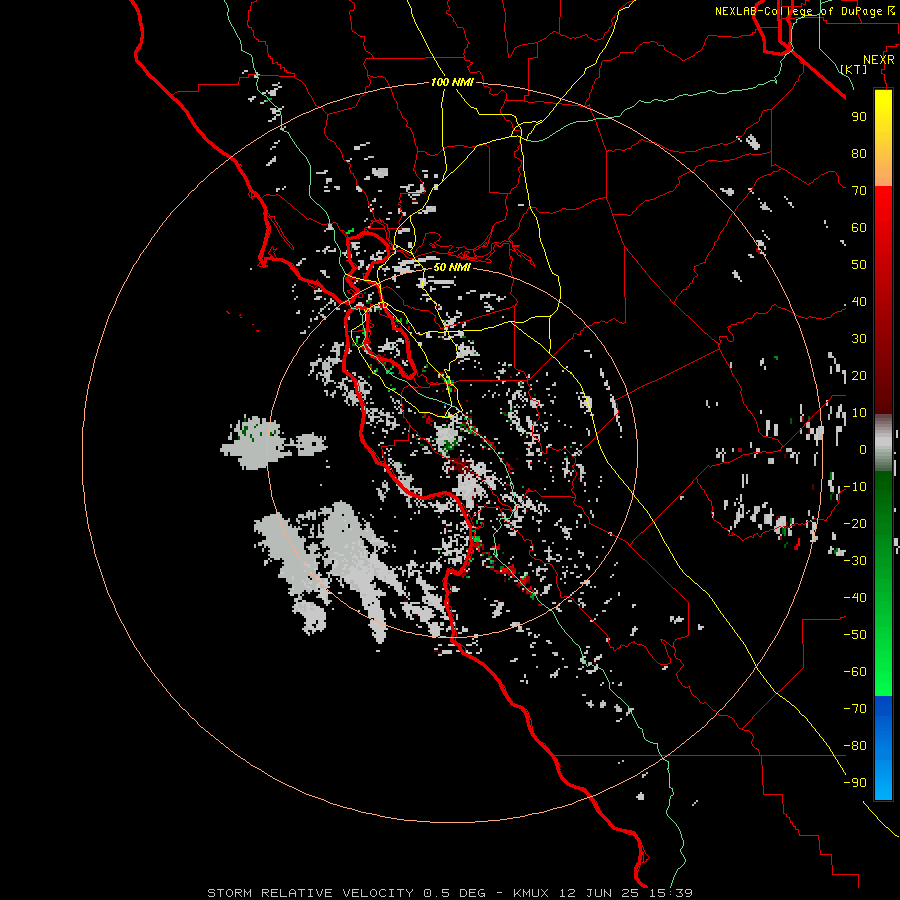Click the "0" scale label
The image size is (900, 900).
[863, 450]
